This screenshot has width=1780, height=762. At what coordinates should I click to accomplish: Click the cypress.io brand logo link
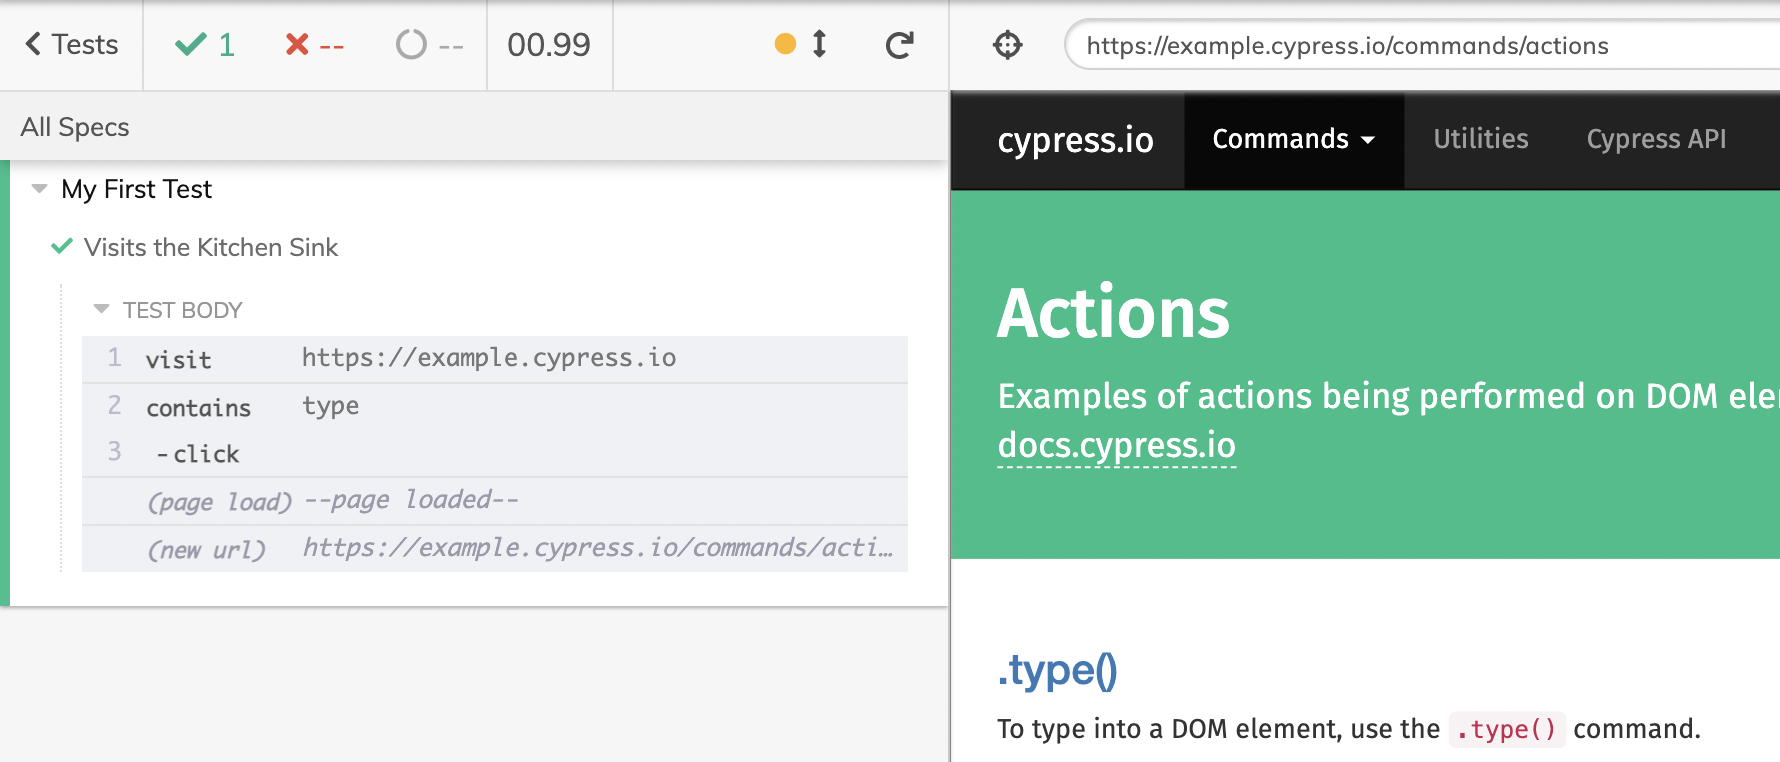1075,140
